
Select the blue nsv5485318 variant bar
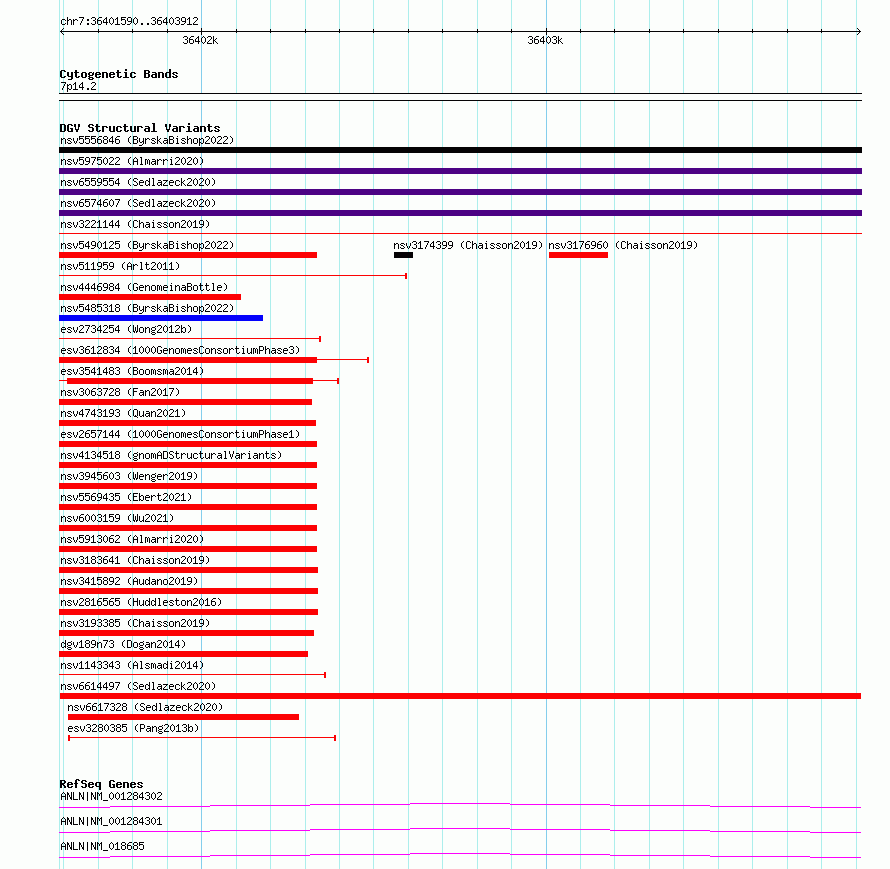coord(161,318)
